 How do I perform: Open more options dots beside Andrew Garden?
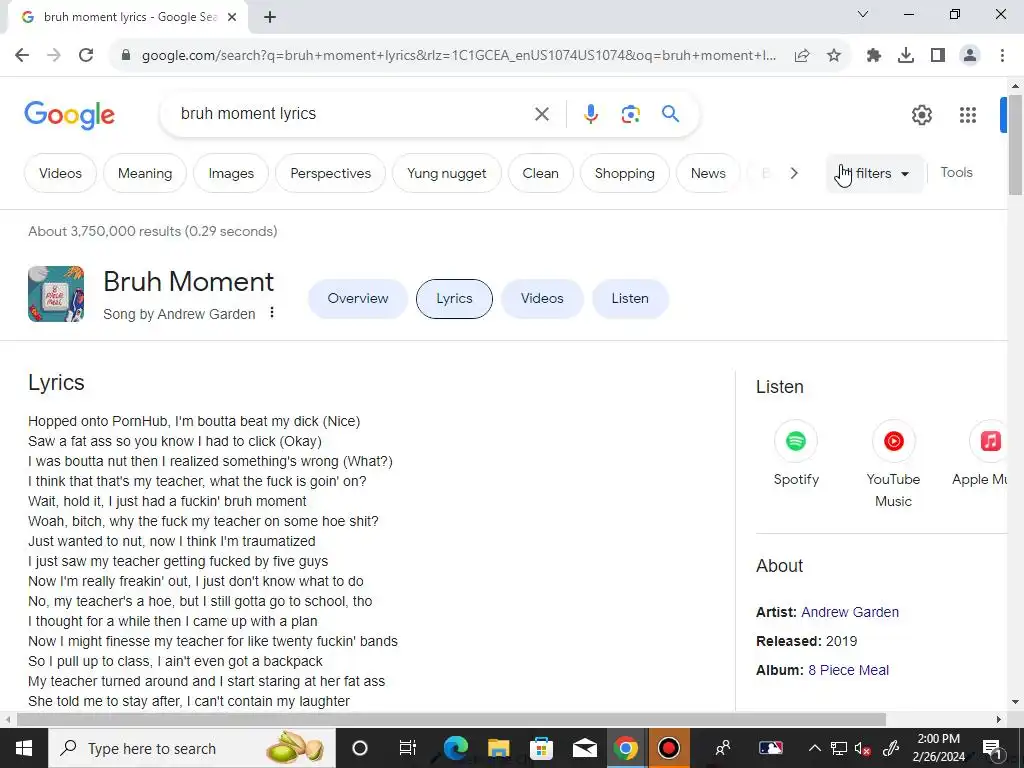tap(272, 313)
